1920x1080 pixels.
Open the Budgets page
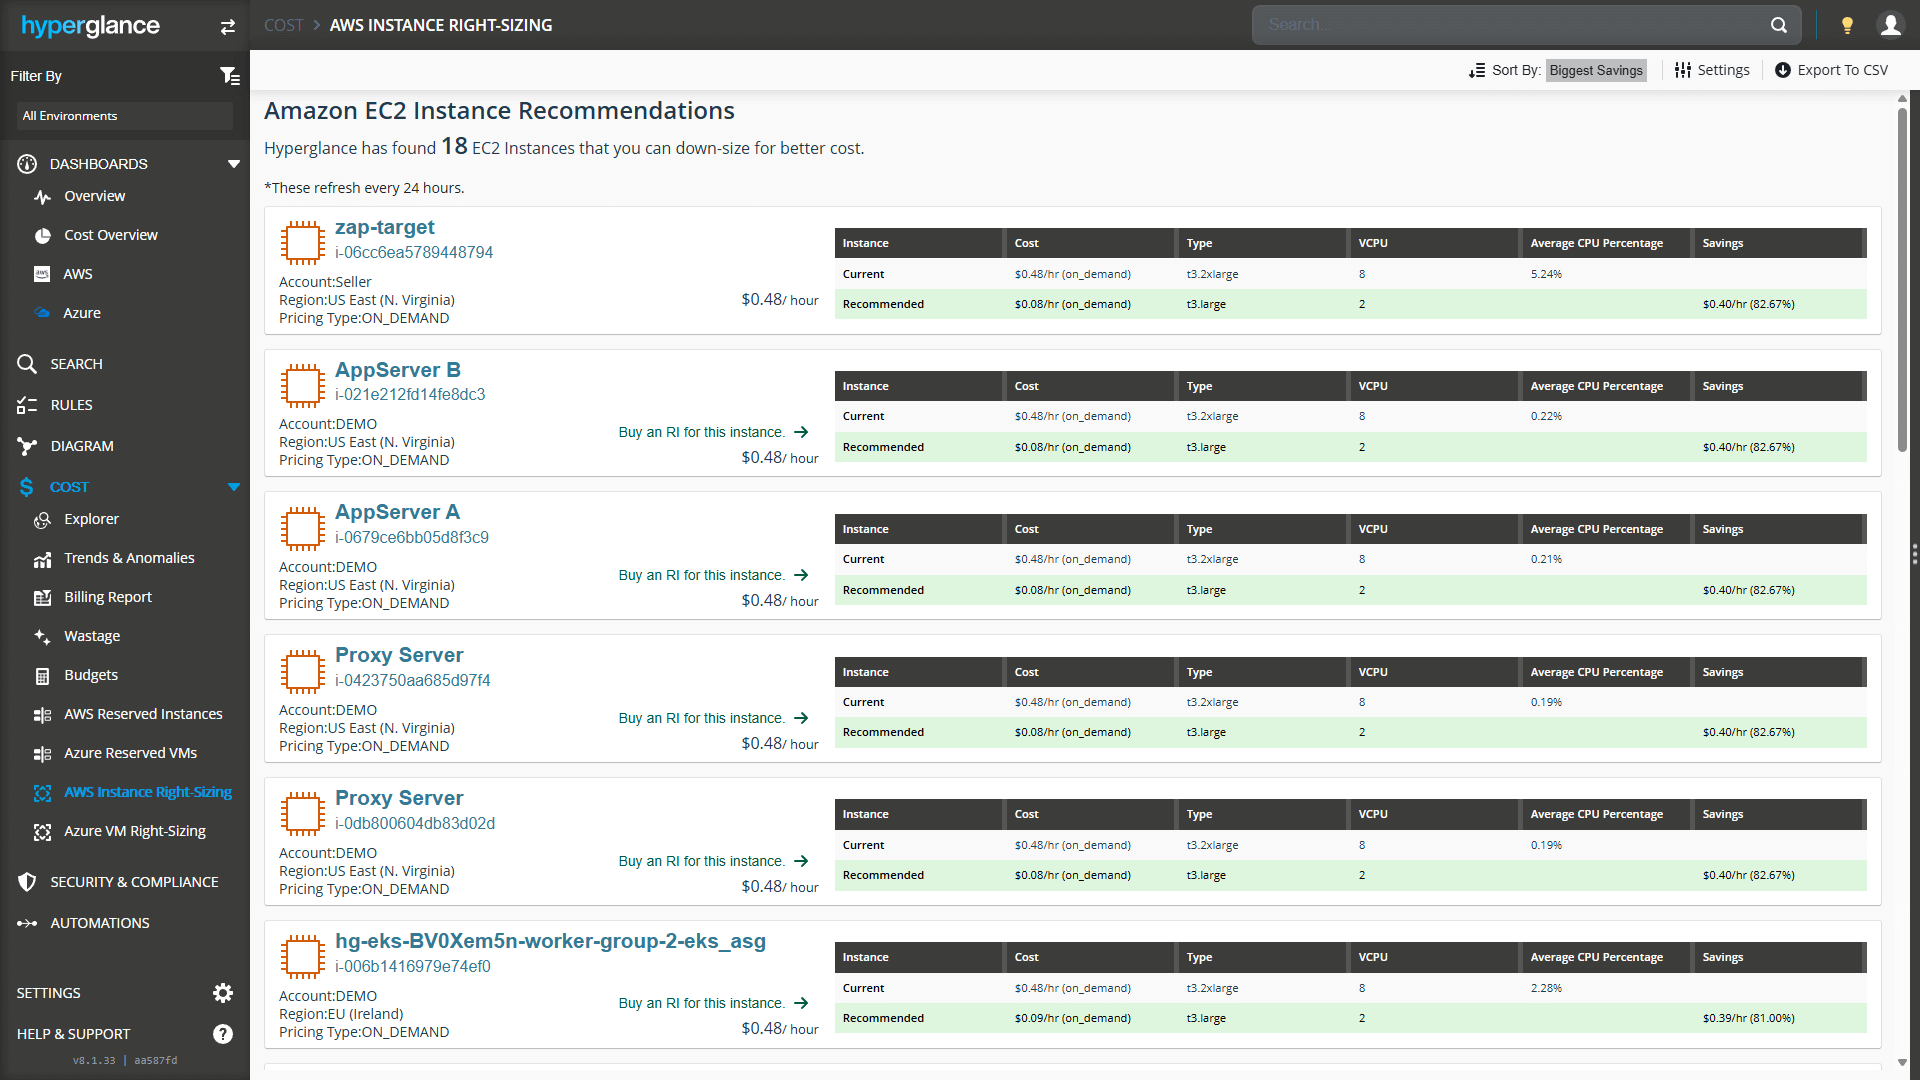(91, 675)
